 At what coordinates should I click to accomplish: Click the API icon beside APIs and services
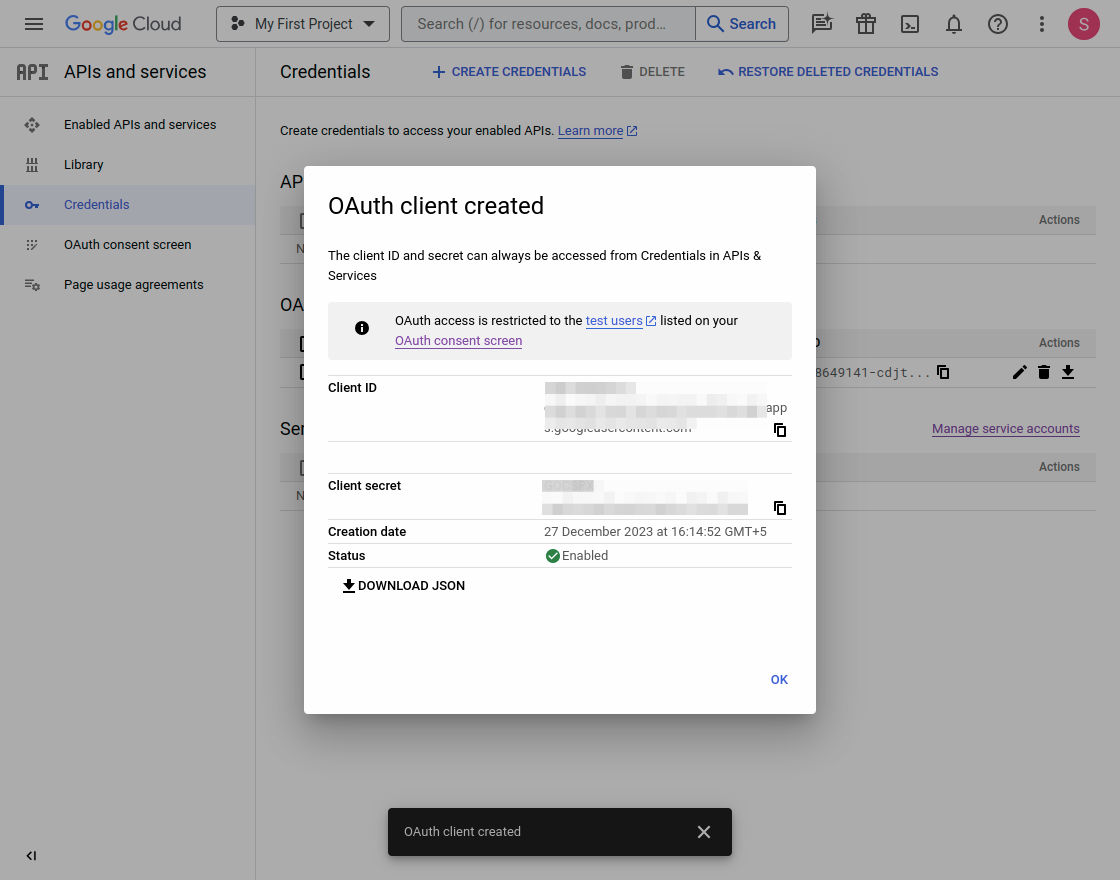point(32,72)
